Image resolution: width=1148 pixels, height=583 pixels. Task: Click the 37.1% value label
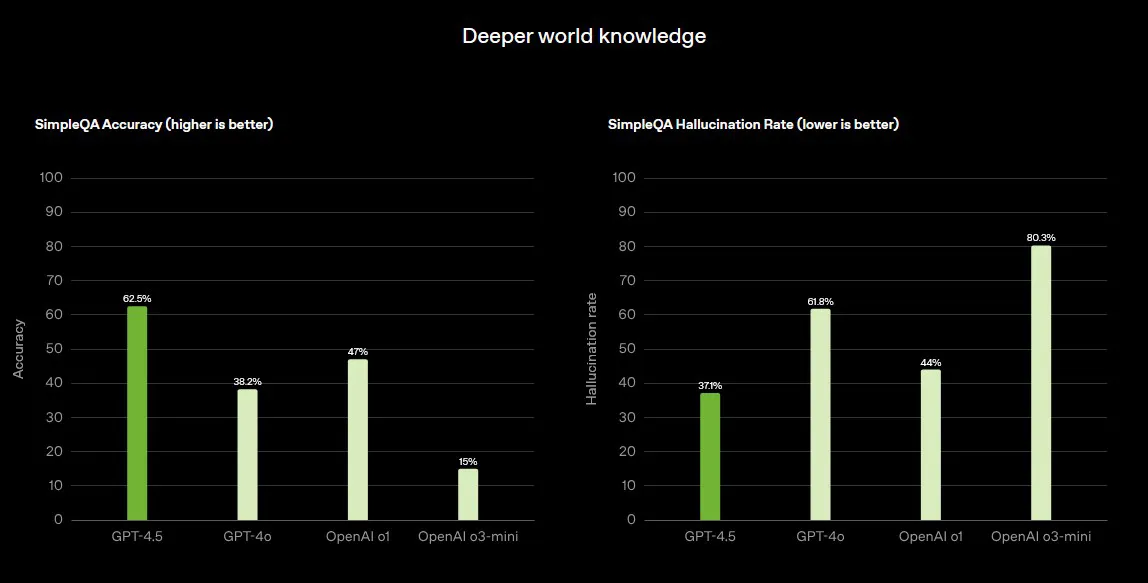coord(710,386)
